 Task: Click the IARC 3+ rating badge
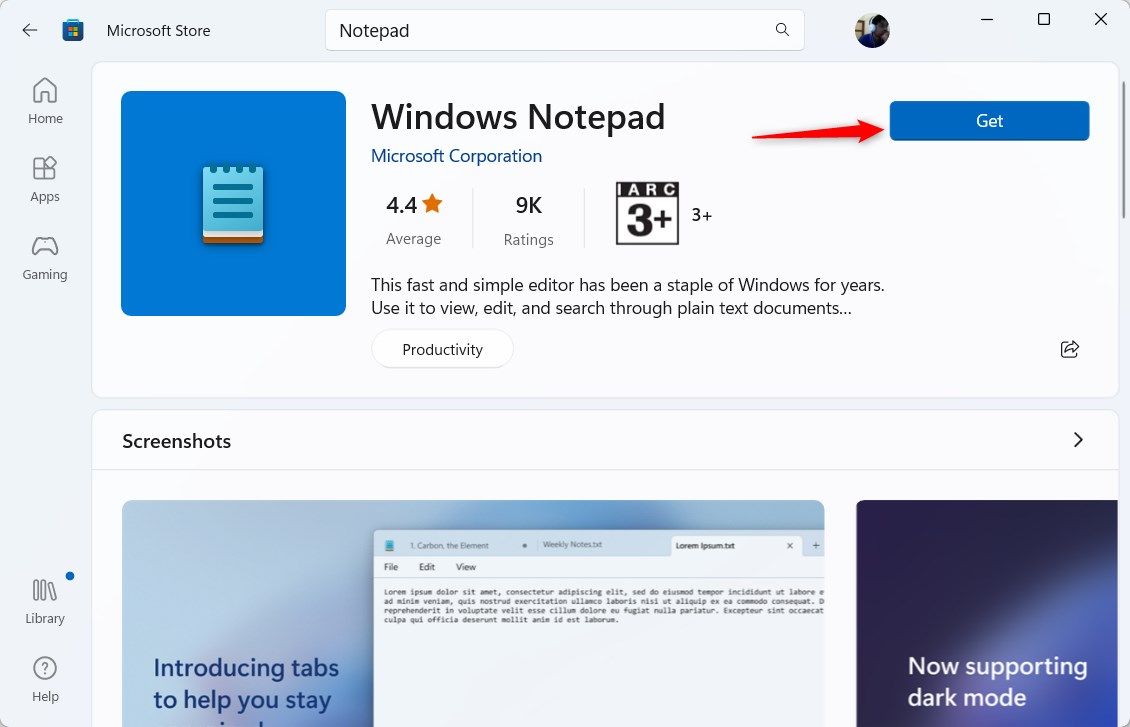(647, 213)
